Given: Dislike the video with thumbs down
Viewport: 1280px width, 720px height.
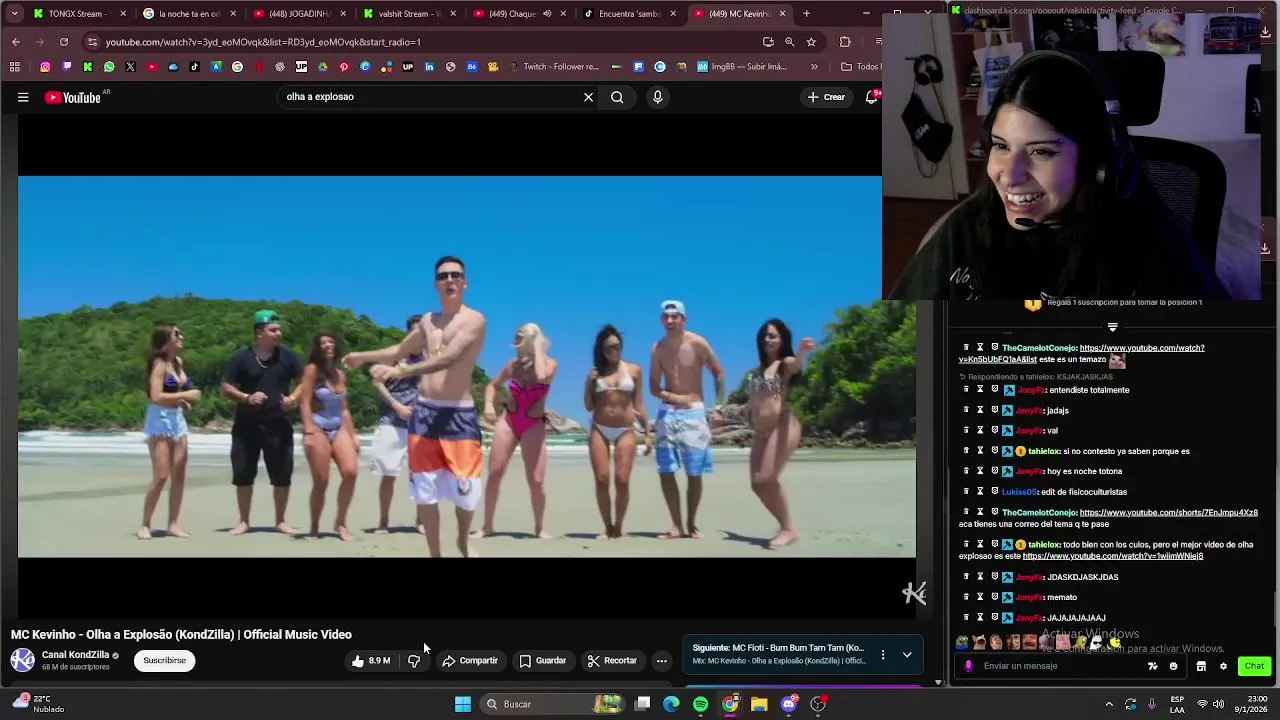Looking at the screenshot, I should 414,661.
